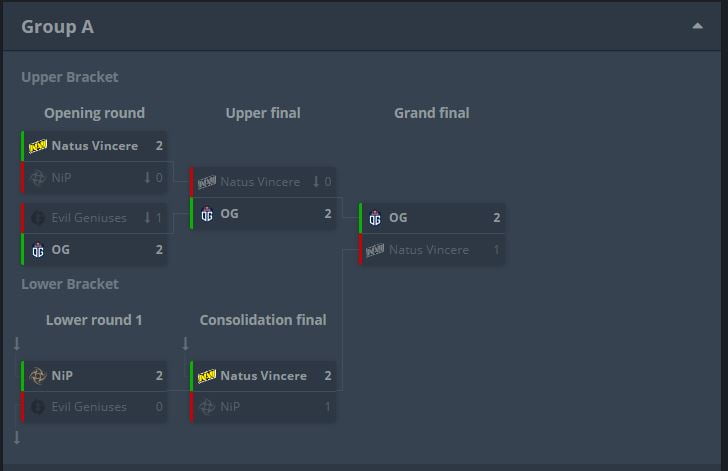
Task: Click the Group A header title
Action: [x=58, y=27]
